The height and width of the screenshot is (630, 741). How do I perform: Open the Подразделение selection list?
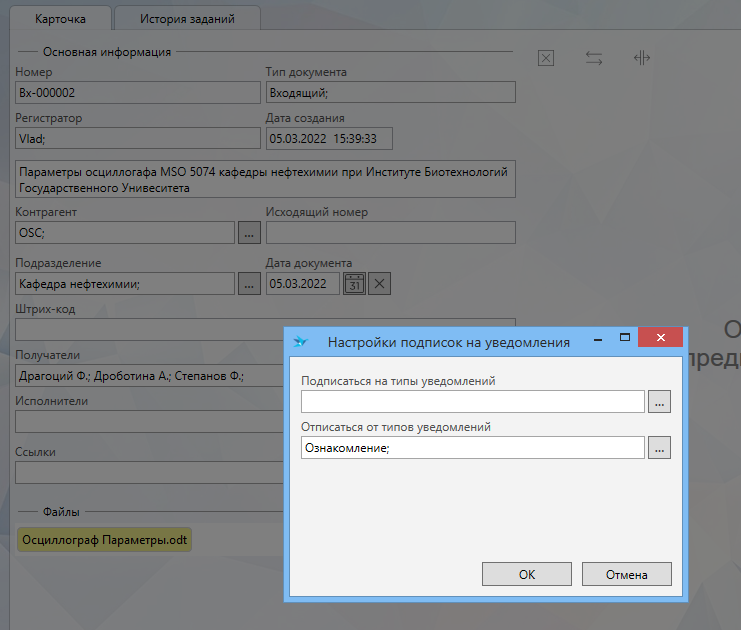[x=250, y=284]
